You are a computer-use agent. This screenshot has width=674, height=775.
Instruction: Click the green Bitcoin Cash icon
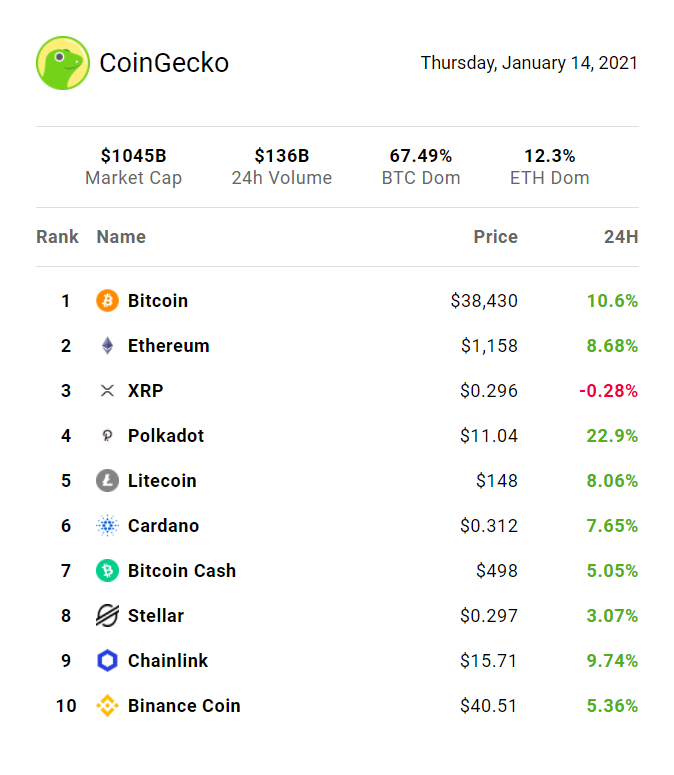[107, 571]
